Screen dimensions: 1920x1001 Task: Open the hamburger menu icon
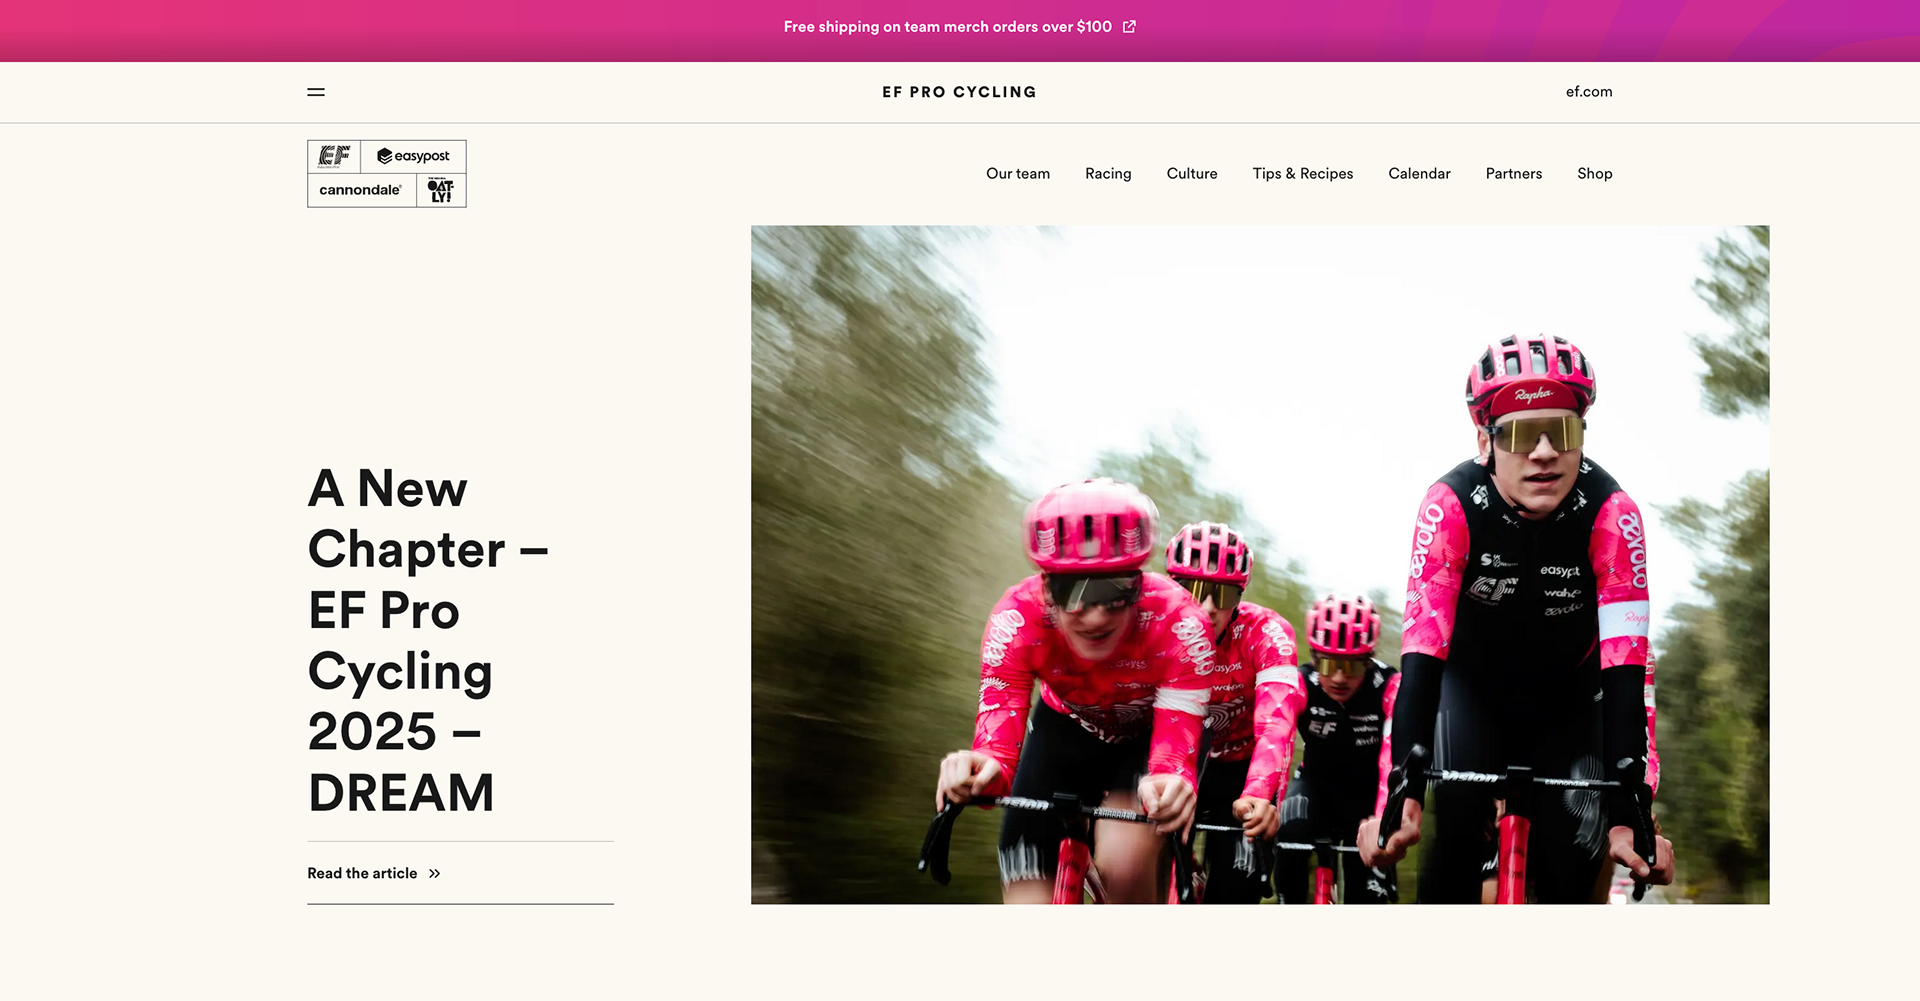316,92
